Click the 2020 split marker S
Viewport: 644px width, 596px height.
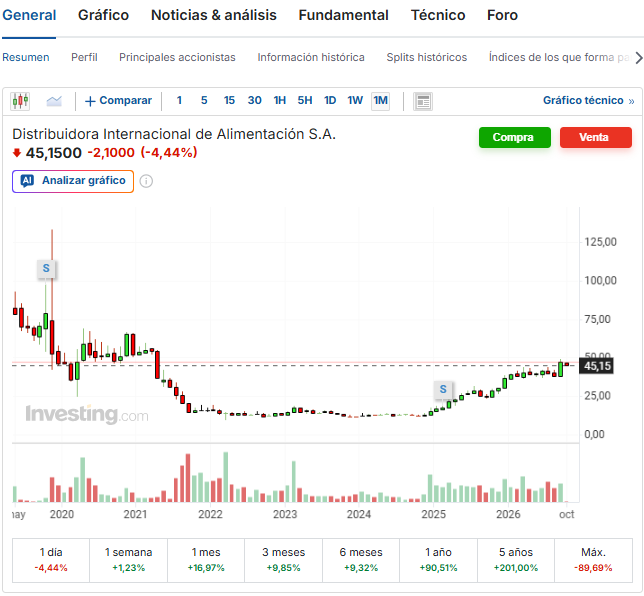[x=46, y=268]
